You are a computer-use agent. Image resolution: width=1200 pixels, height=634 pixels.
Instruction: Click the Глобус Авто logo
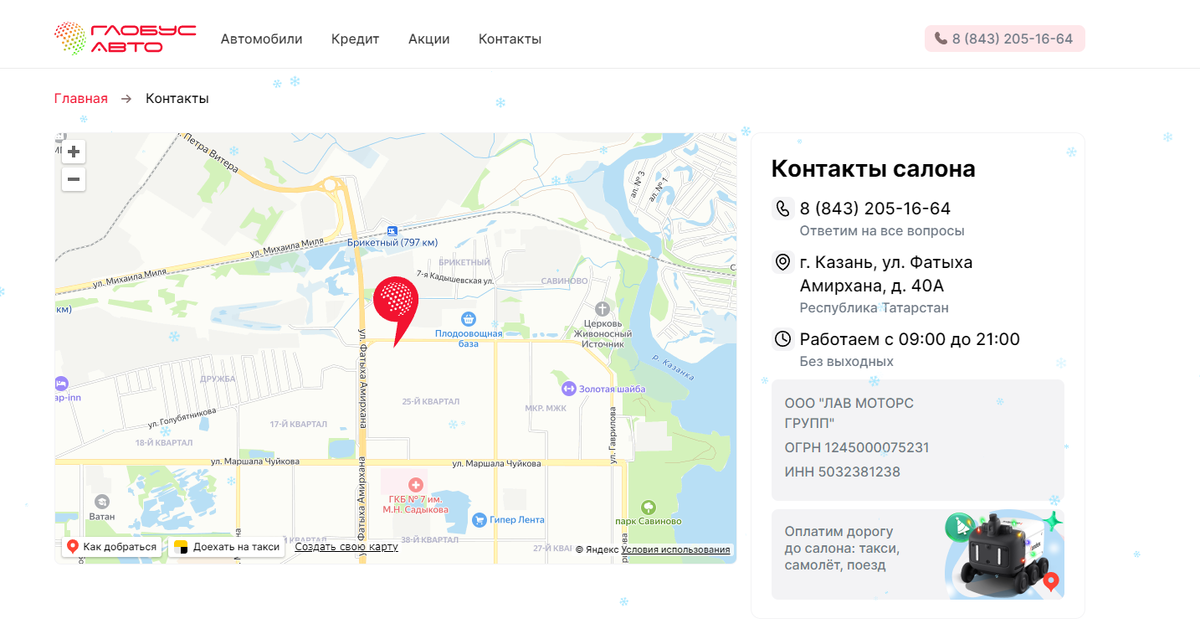click(125, 39)
